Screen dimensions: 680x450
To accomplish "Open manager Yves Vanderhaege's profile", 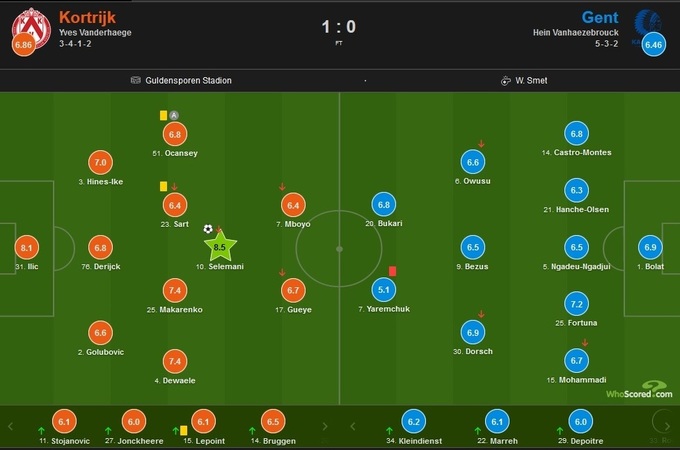I will pos(95,32).
